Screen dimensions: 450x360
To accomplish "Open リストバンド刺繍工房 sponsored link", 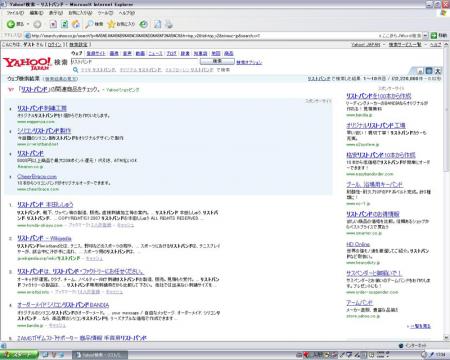I will [42, 108].
